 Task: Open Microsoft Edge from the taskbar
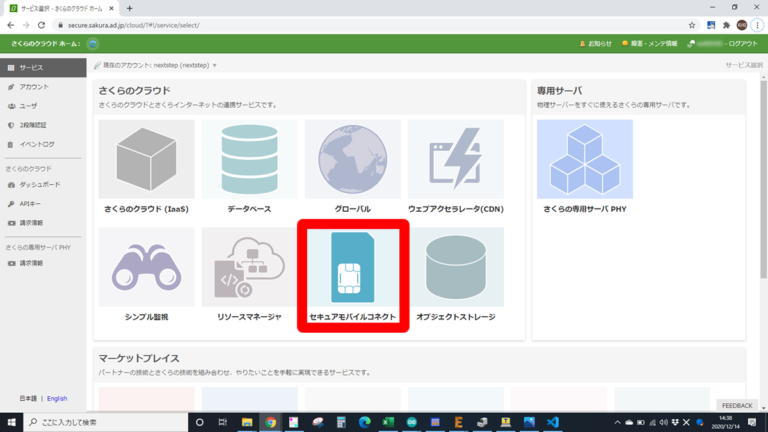364,422
